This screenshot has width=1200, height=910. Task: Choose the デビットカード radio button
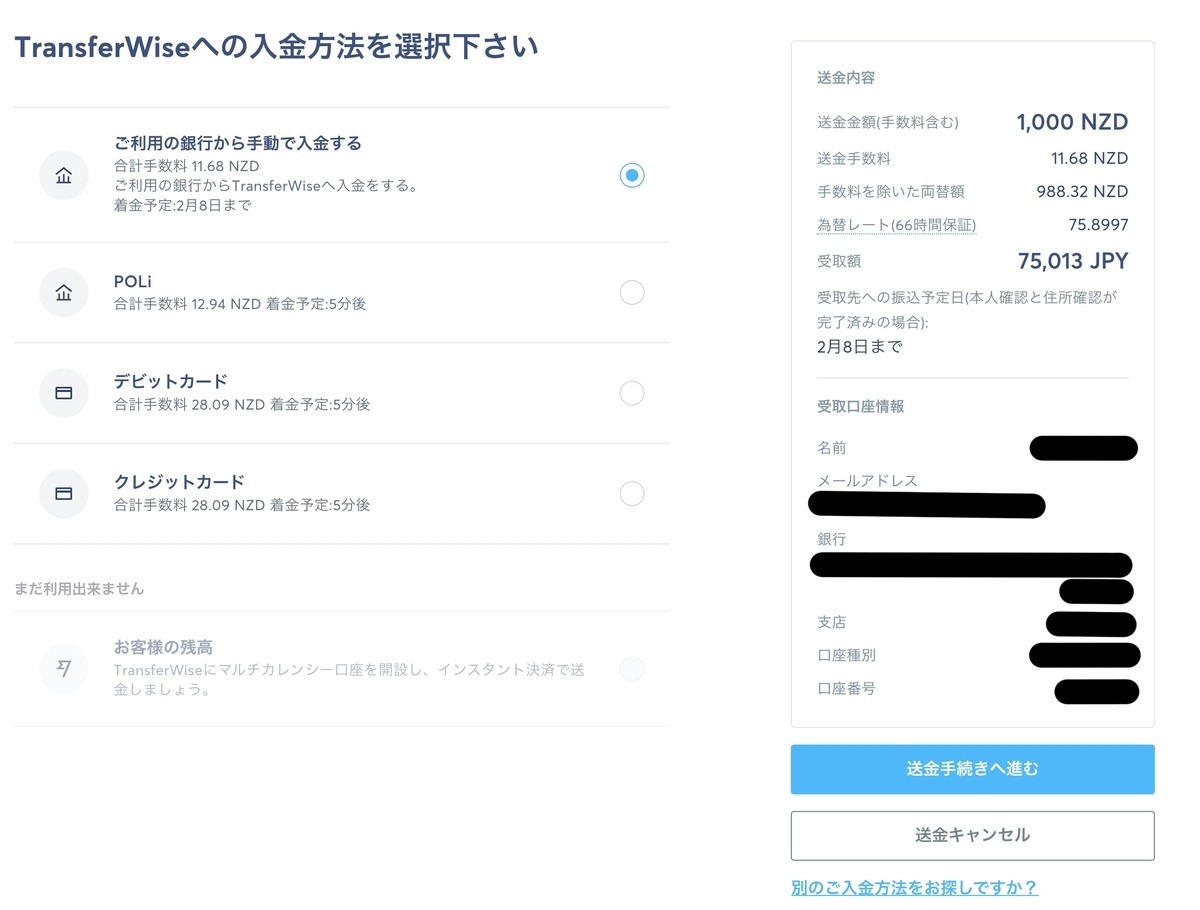pos(631,393)
